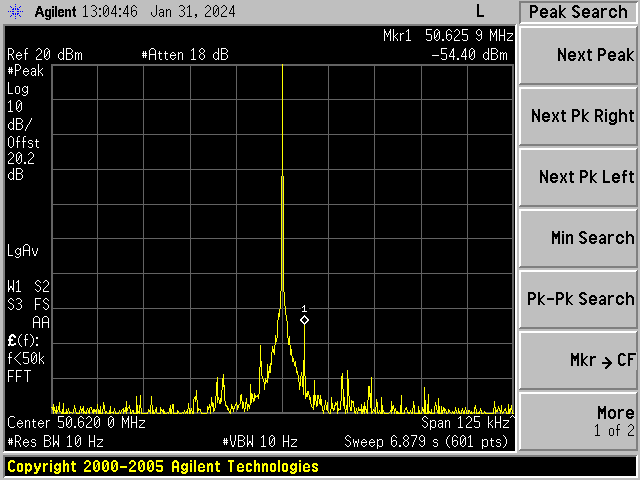Click the Span 125 kHz readout
The image size is (640, 480).
465,422
